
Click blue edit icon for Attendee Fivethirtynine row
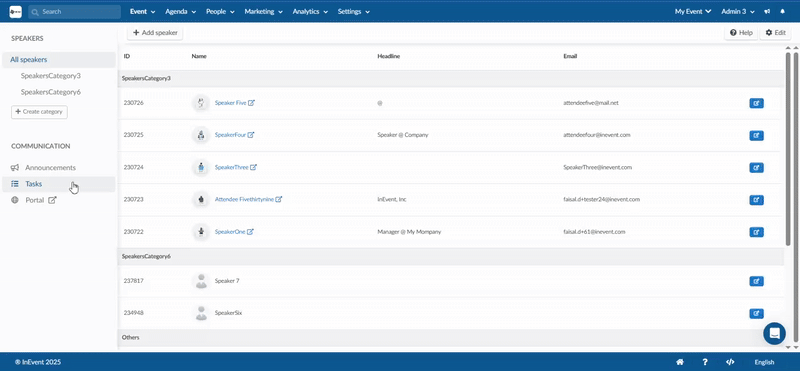tap(756, 200)
